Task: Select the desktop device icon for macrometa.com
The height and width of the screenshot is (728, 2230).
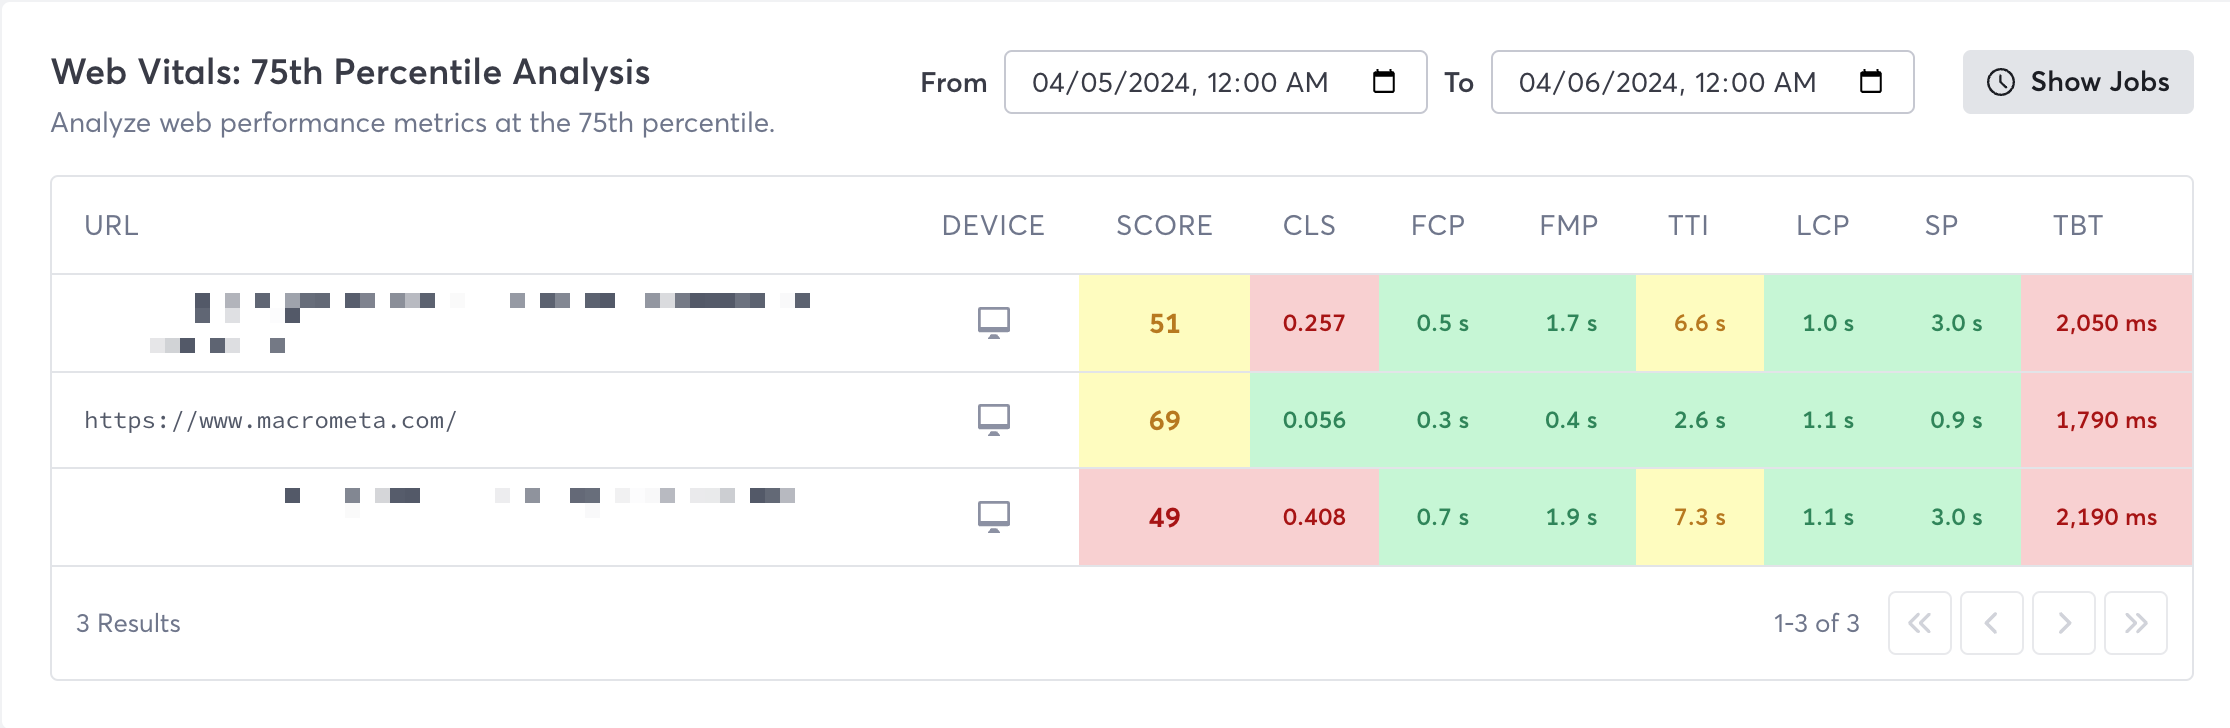Action: pyautogui.click(x=993, y=421)
